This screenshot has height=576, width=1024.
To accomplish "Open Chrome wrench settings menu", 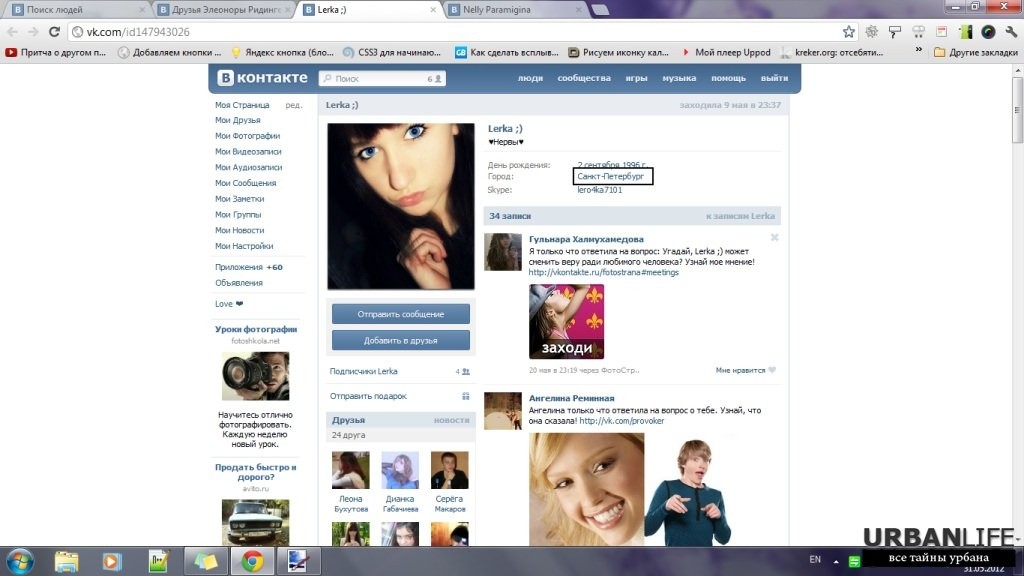I will pyautogui.click(x=1011, y=32).
